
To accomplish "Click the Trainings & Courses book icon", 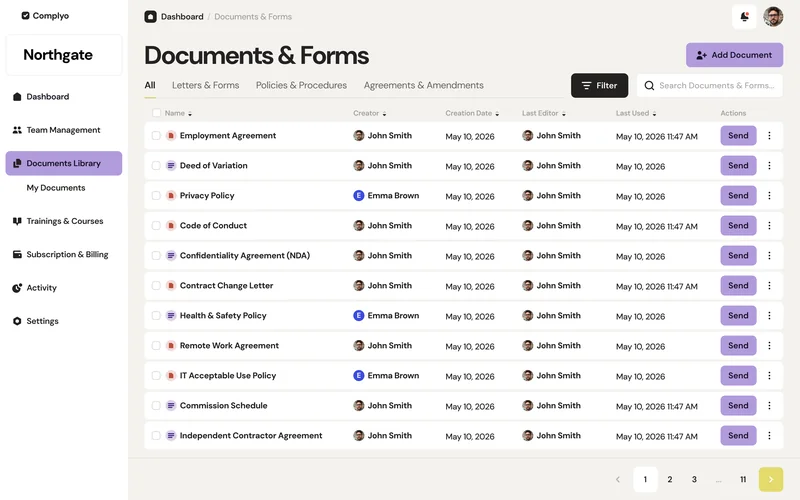I will 17,221.
